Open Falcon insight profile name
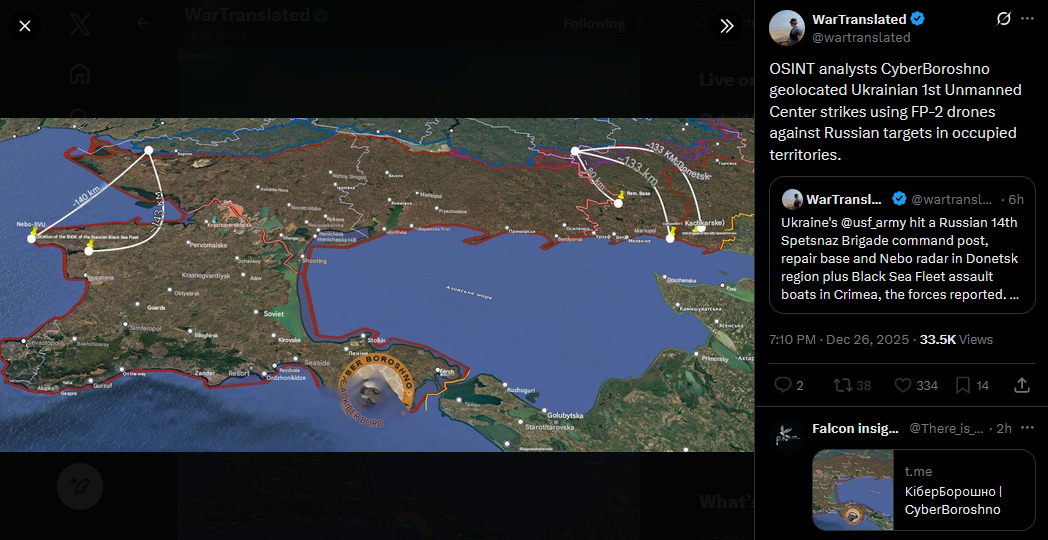Image resolution: width=1048 pixels, height=540 pixels. [856, 428]
